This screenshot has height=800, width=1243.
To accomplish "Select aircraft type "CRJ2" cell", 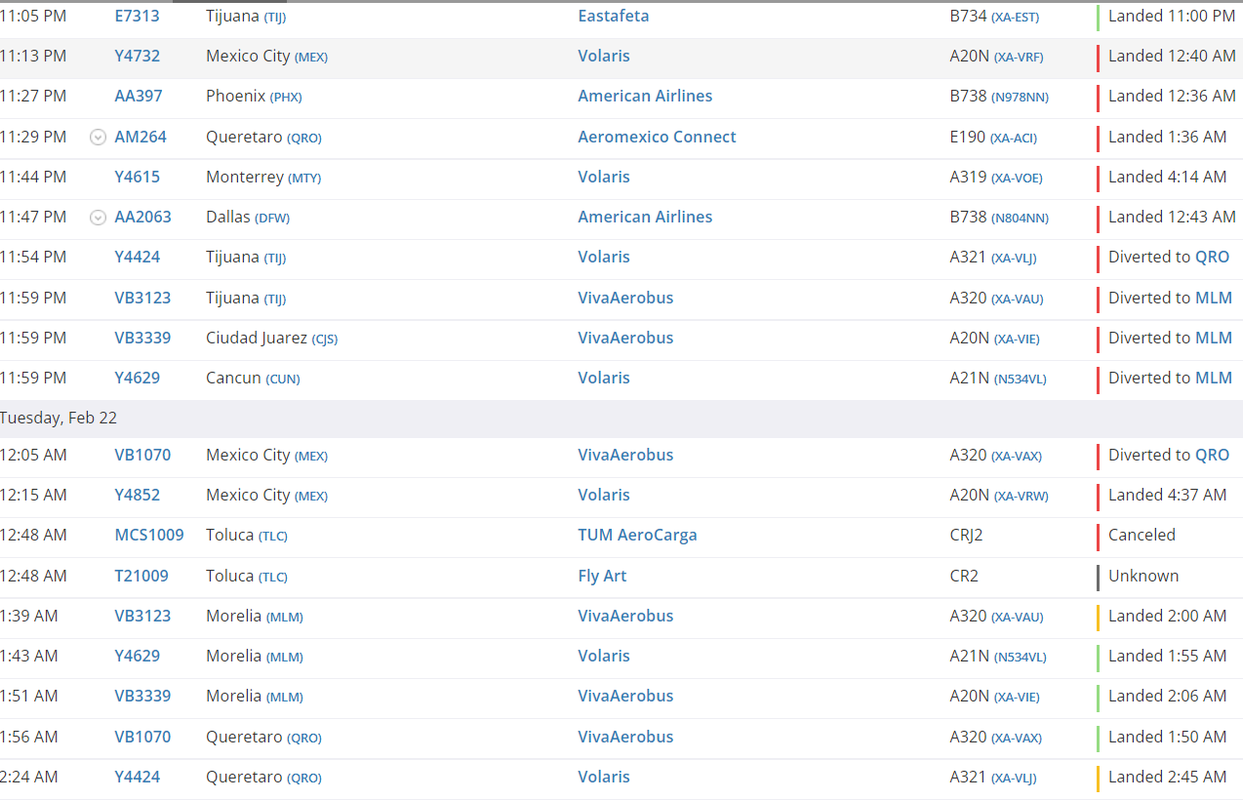I will (x=966, y=535).
